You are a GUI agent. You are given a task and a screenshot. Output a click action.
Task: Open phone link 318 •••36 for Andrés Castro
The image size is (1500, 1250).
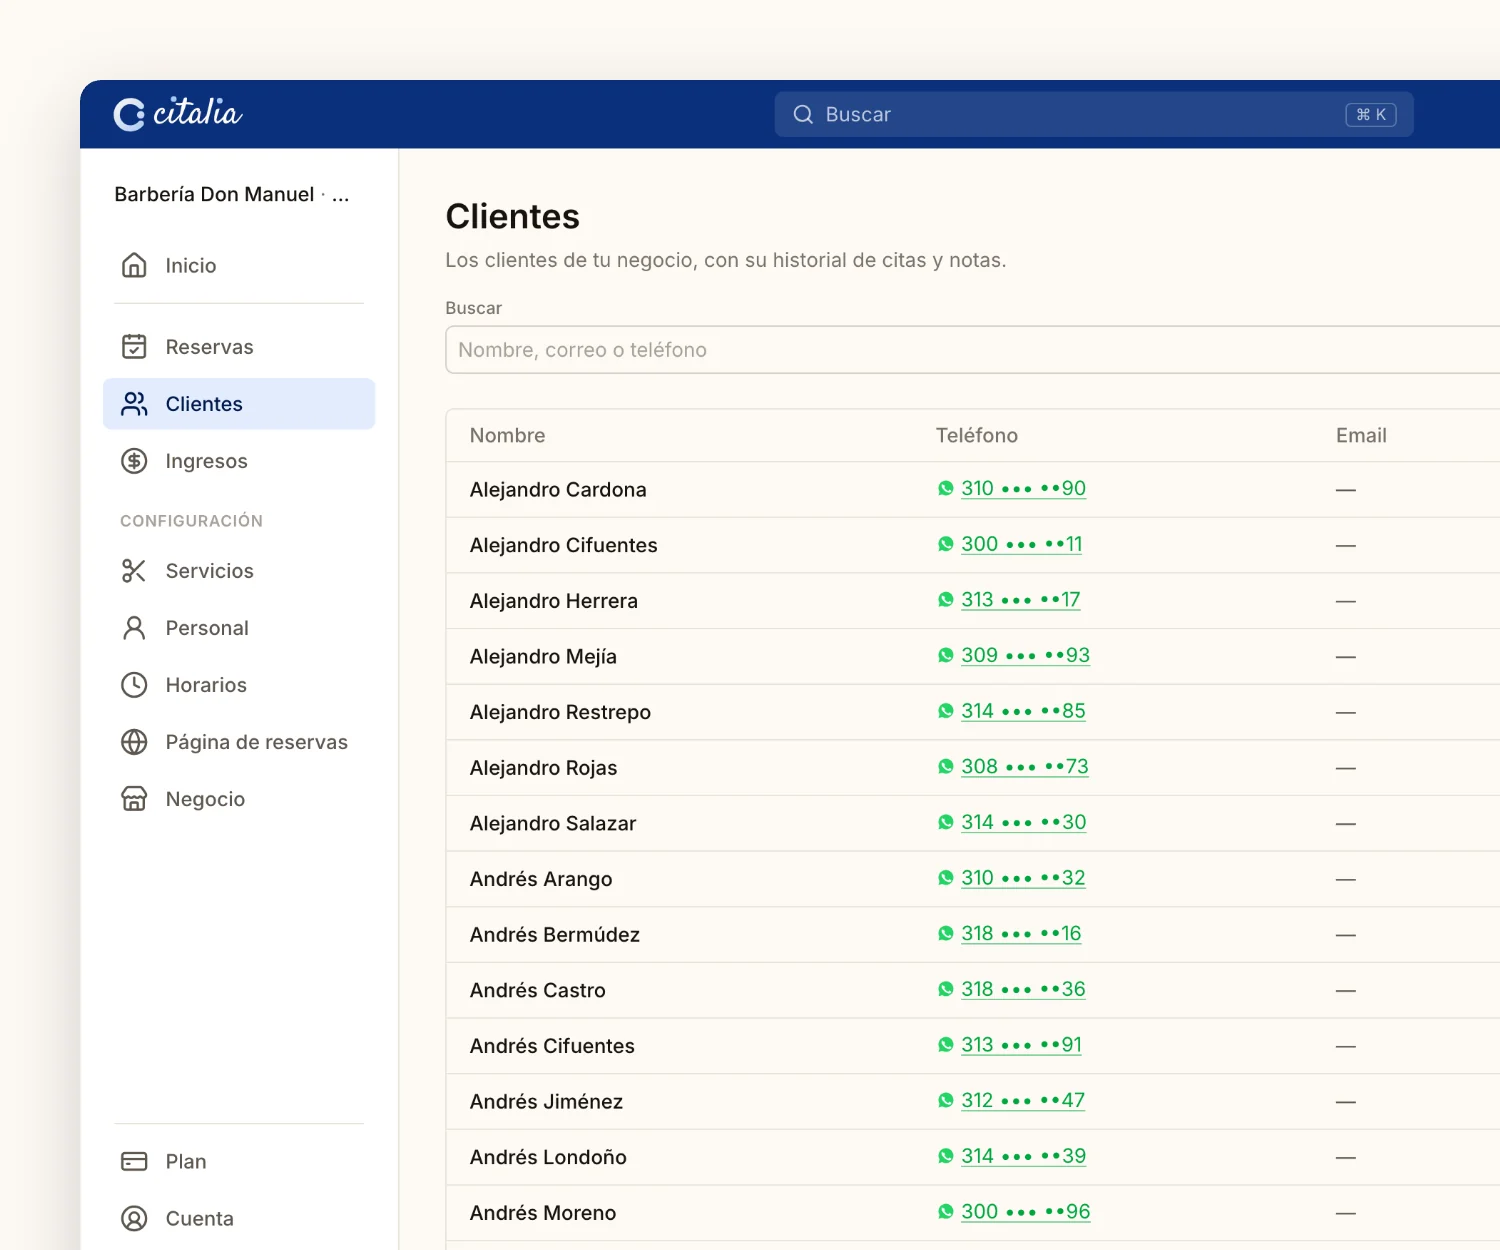pos(1024,989)
